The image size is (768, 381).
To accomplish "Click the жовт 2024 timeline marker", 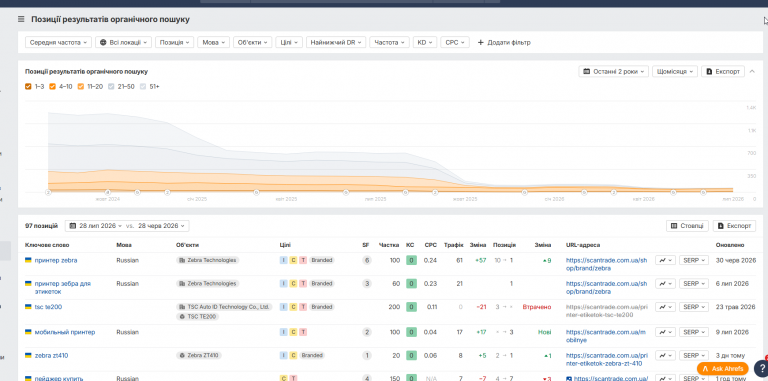I will pyautogui.click(x=108, y=193).
